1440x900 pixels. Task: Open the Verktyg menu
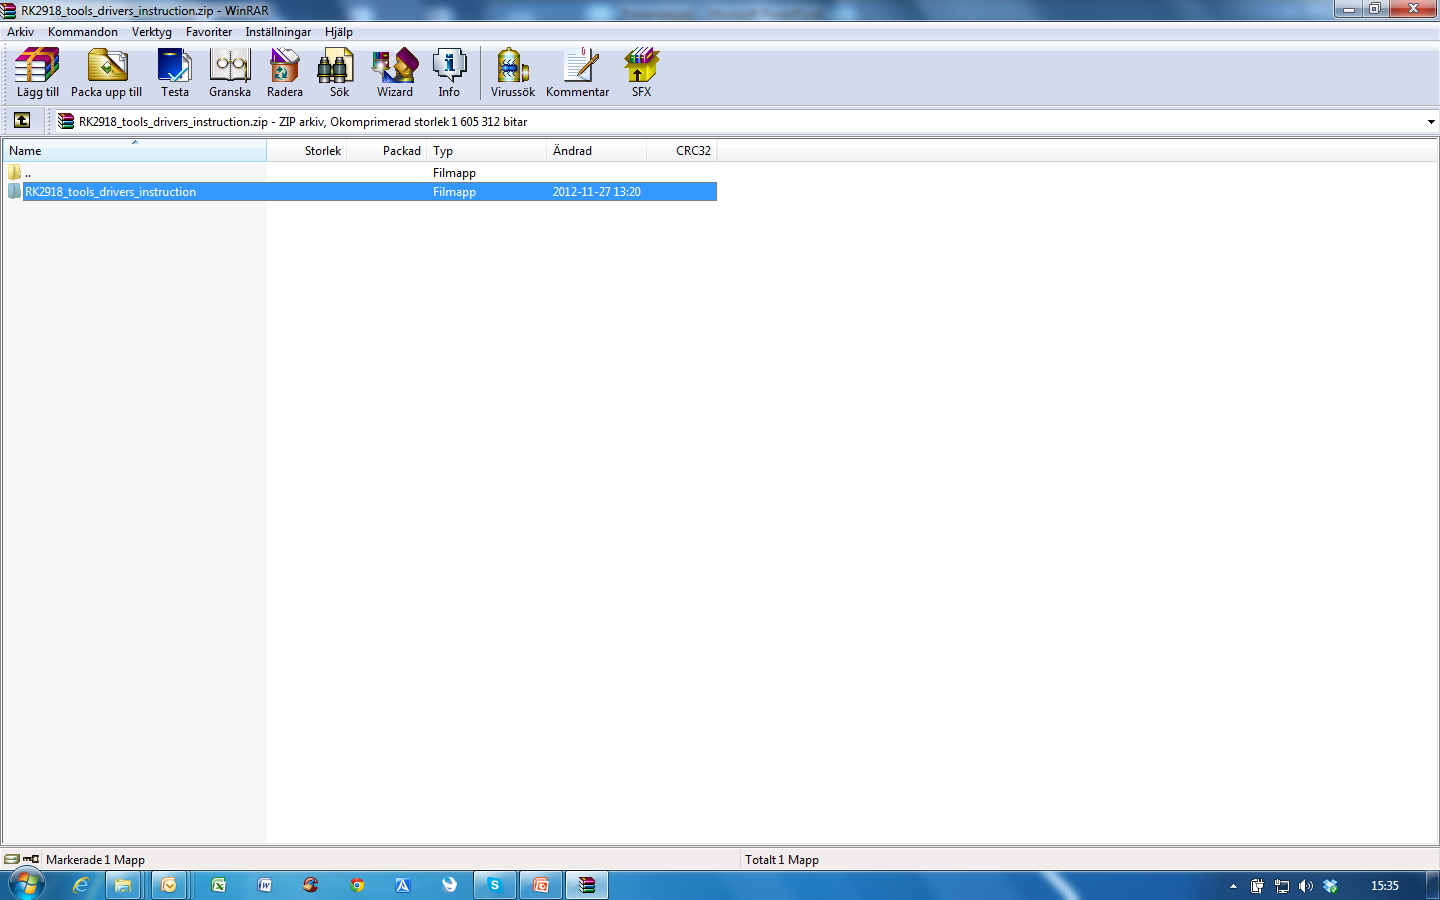point(152,32)
